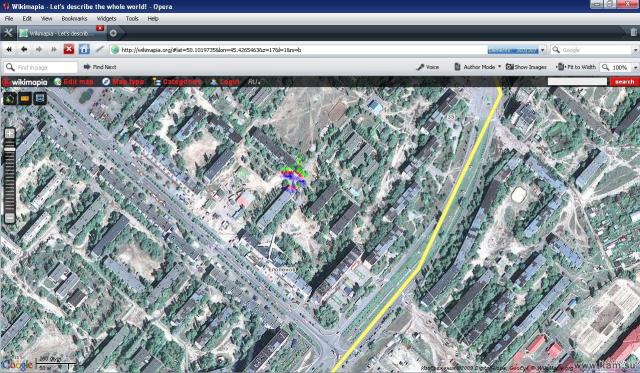The image size is (640, 373).
Task: Open the closed tabs trash icon
Action: pyautogui.click(x=633, y=33)
